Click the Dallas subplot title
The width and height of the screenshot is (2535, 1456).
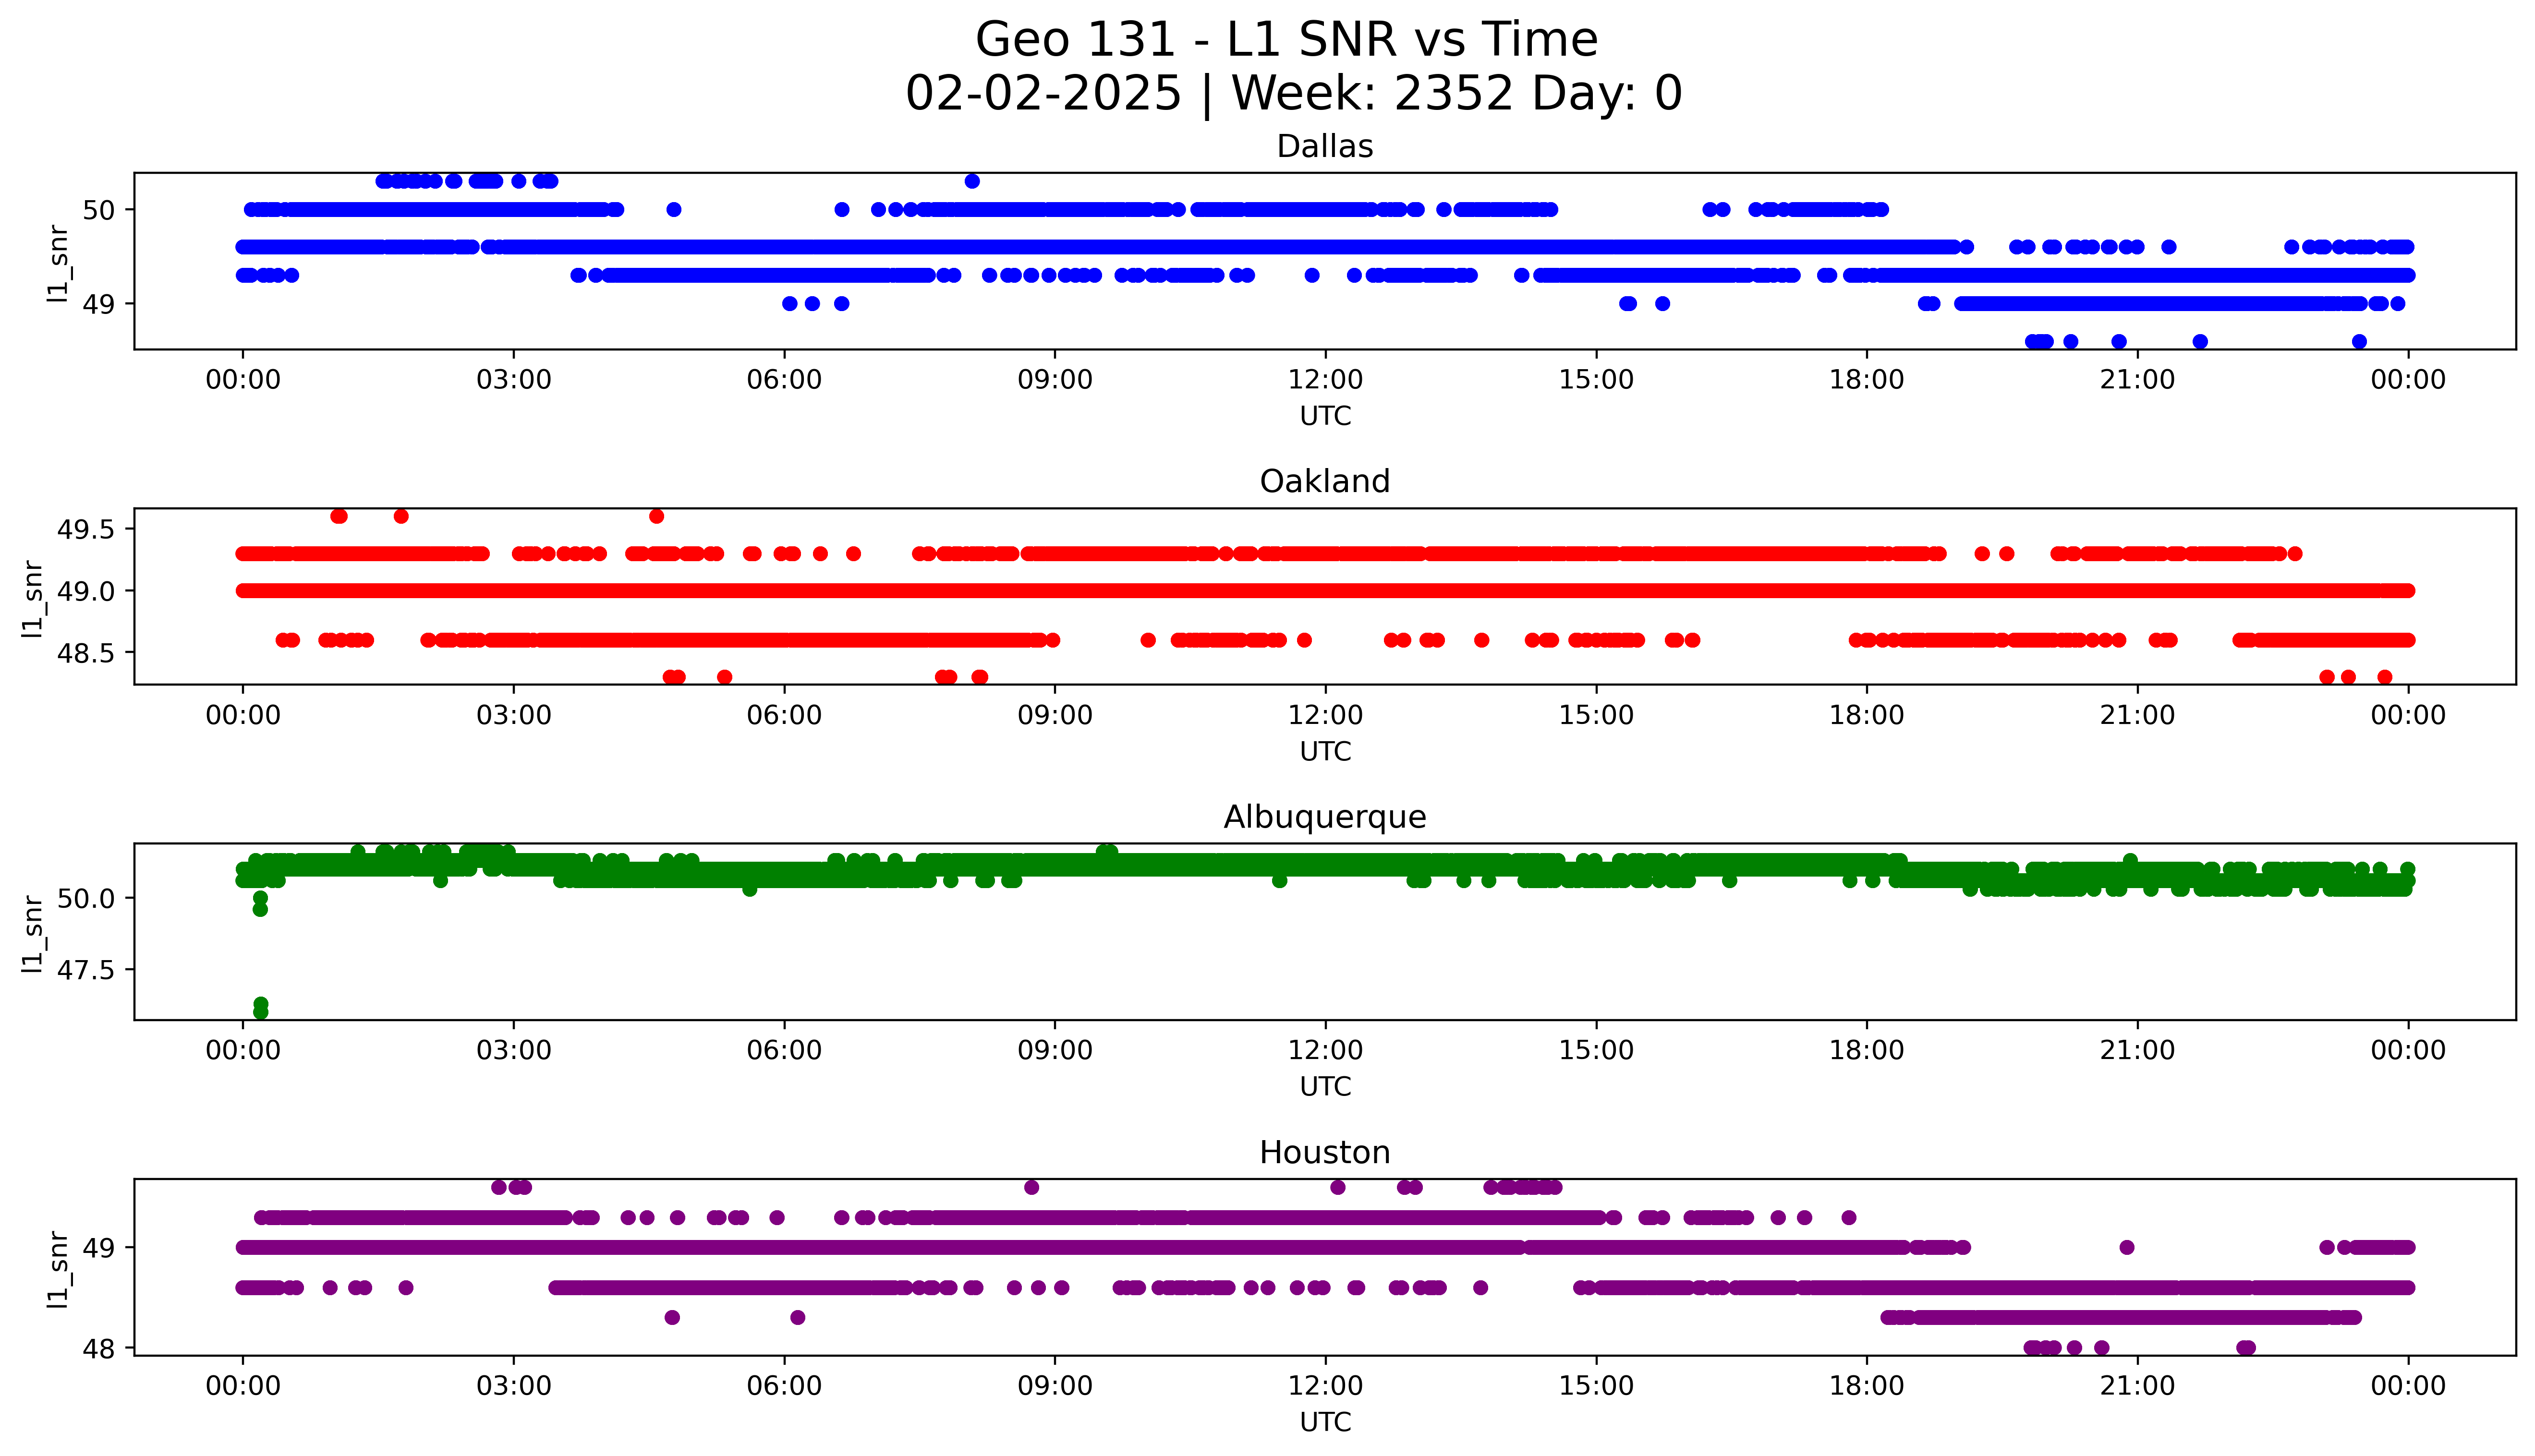coord(1324,147)
